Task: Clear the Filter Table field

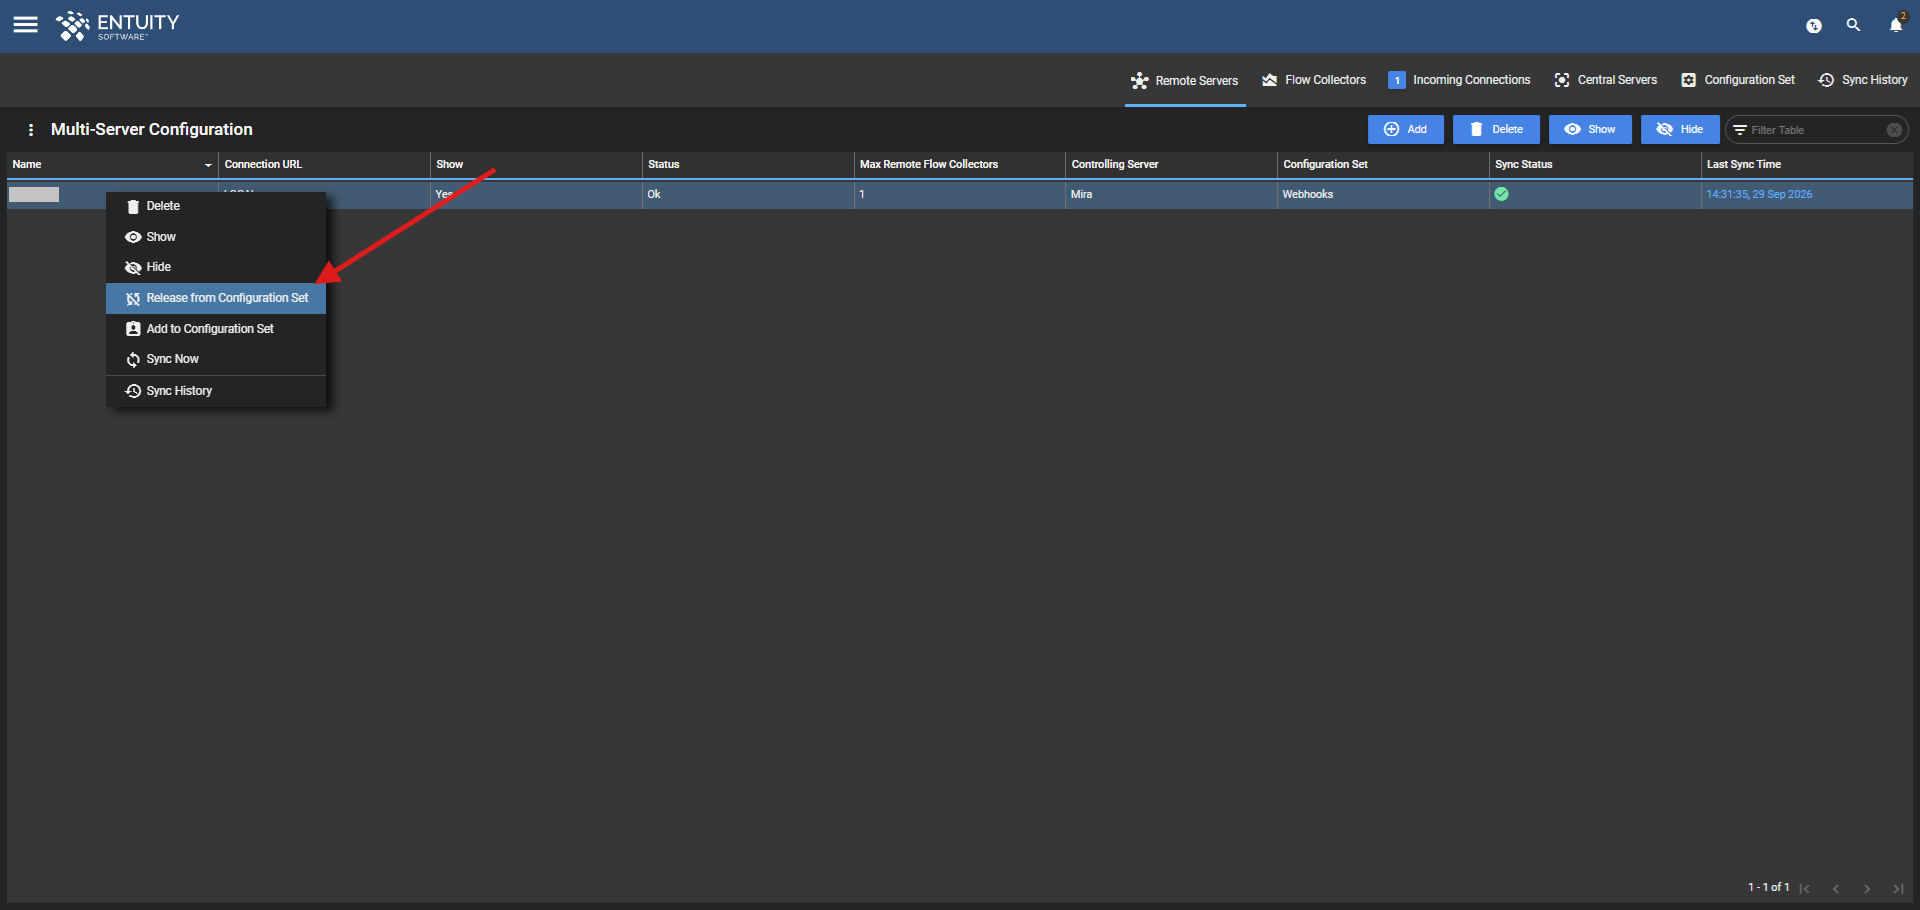Action: click(x=1894, y=130)
